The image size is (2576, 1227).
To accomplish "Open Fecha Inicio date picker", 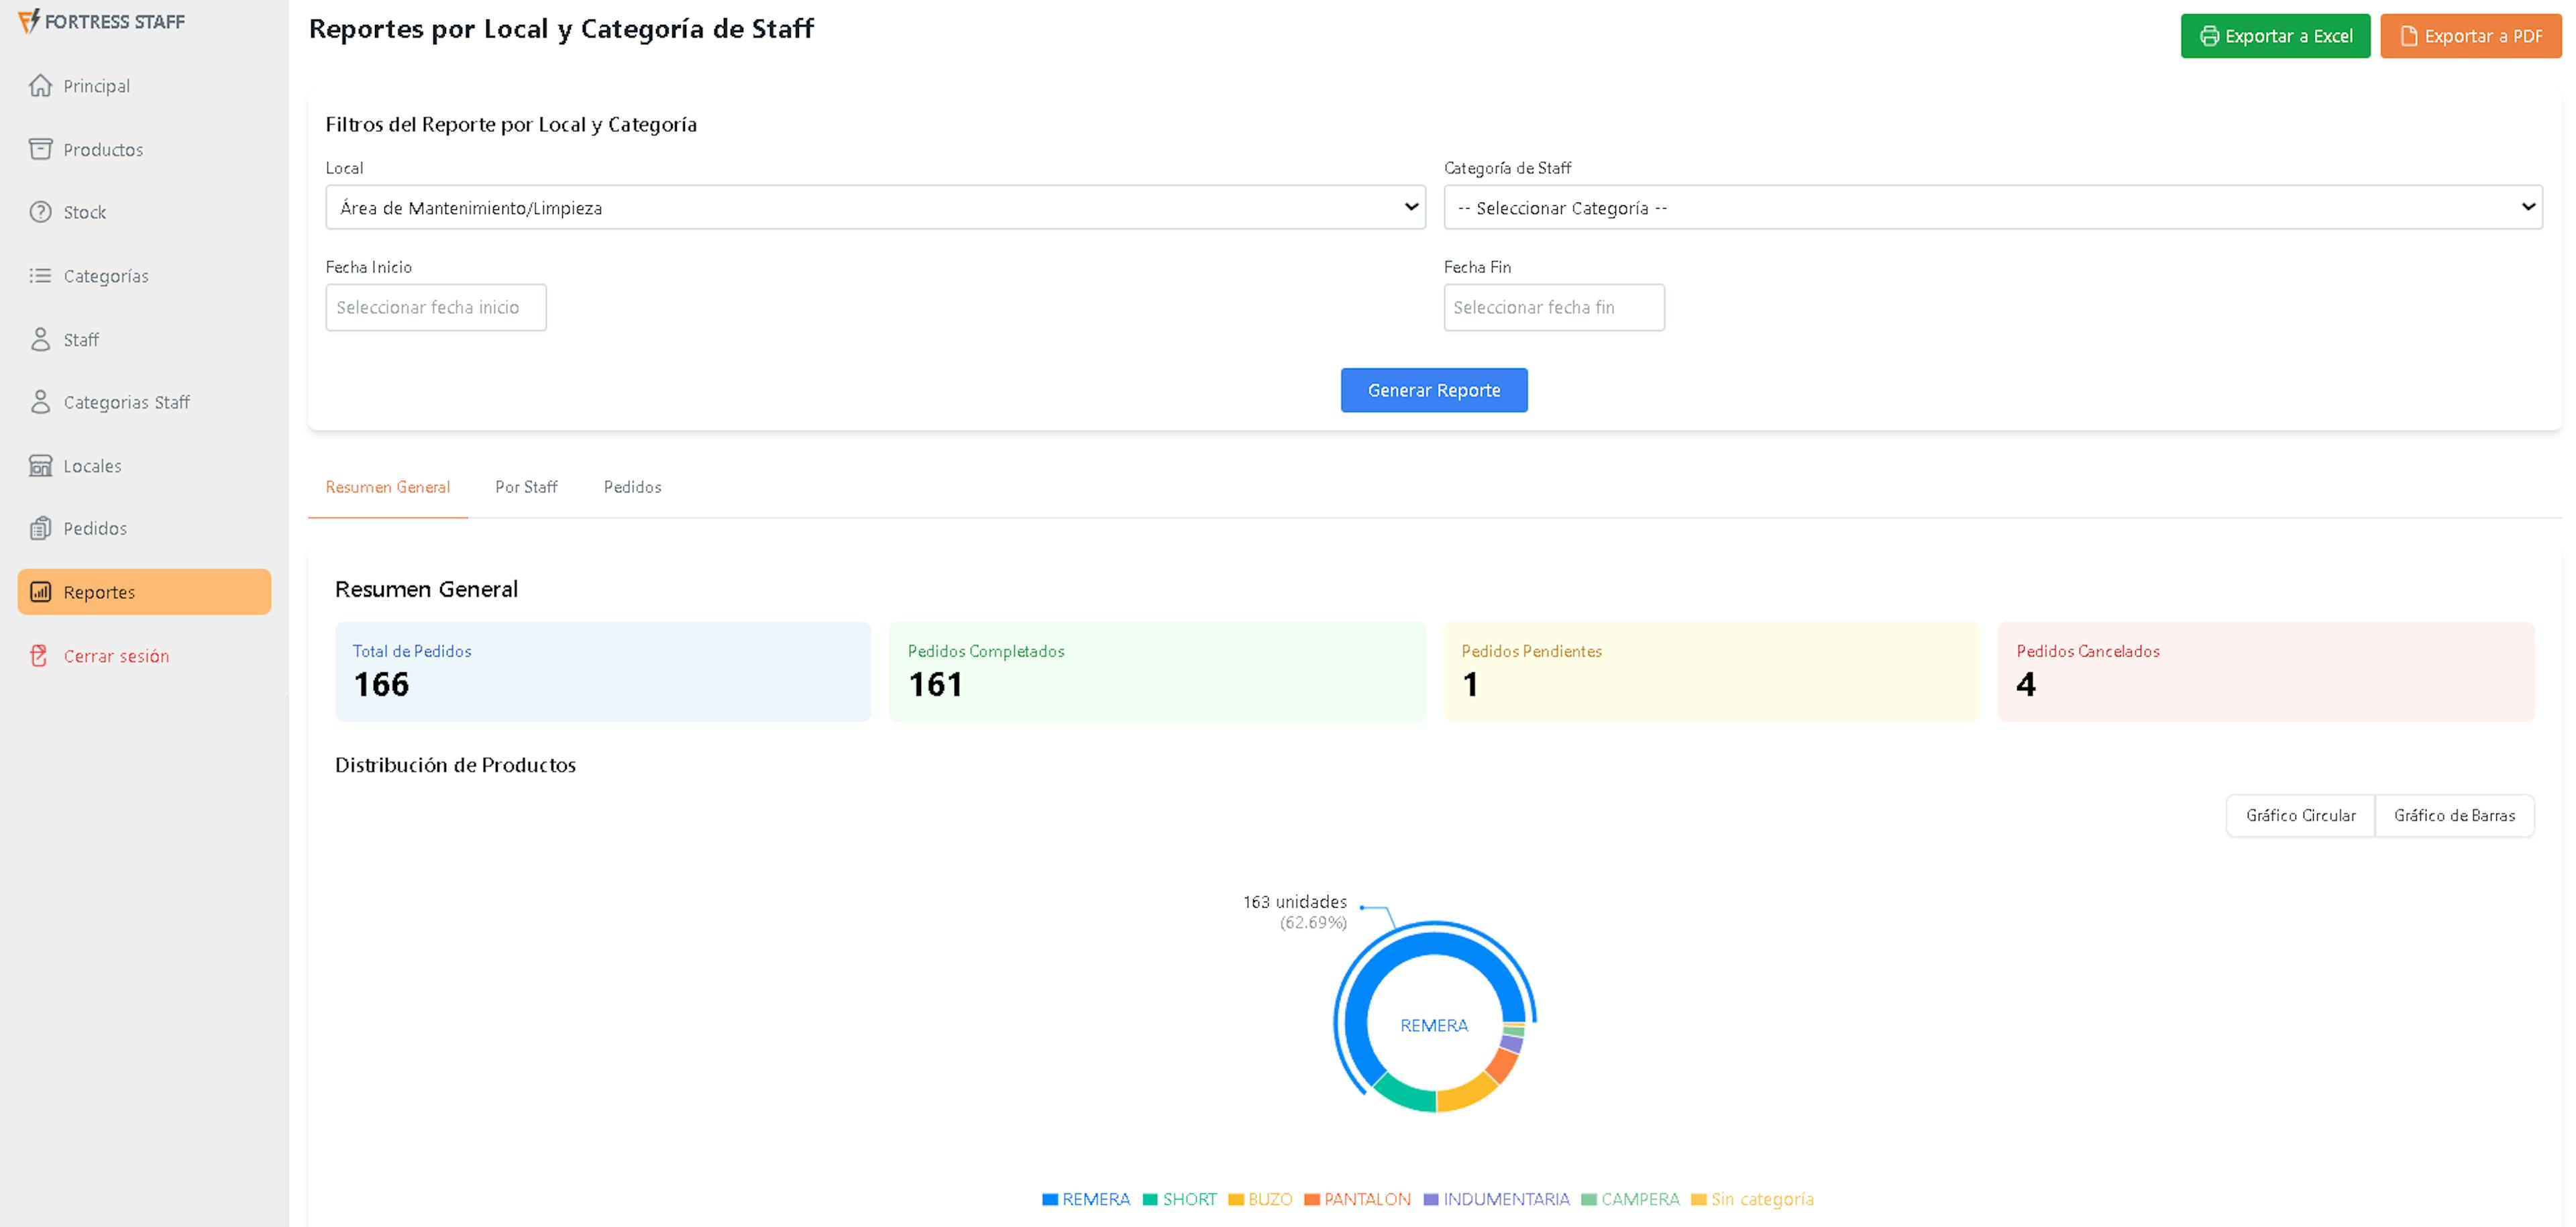I will tap(436, 308).
